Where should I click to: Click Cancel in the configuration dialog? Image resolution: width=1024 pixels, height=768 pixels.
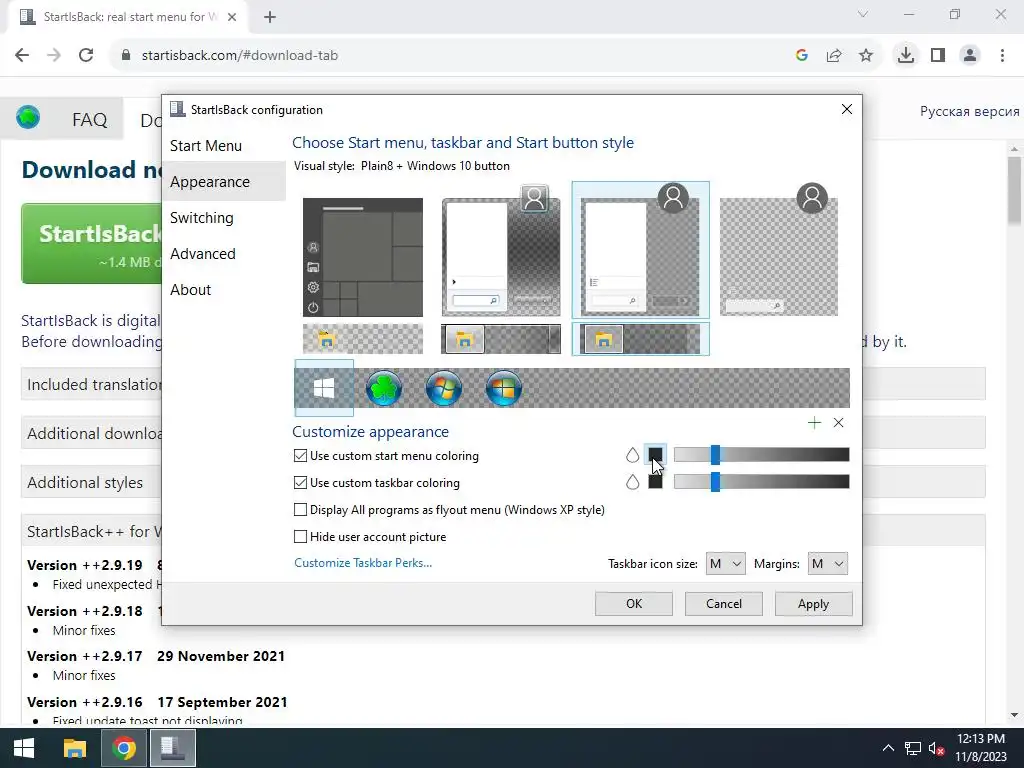[724, 604]
